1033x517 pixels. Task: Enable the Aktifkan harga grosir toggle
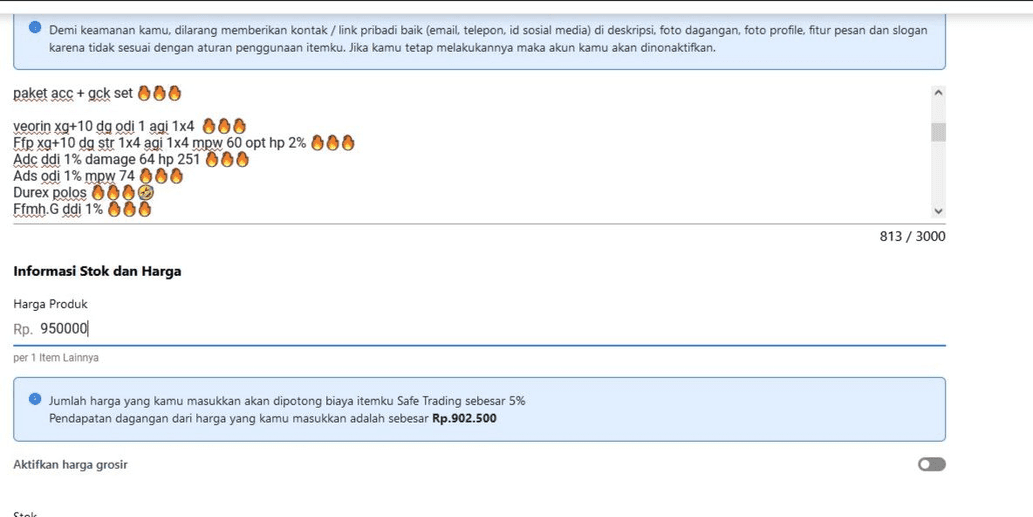pos(932,464)
